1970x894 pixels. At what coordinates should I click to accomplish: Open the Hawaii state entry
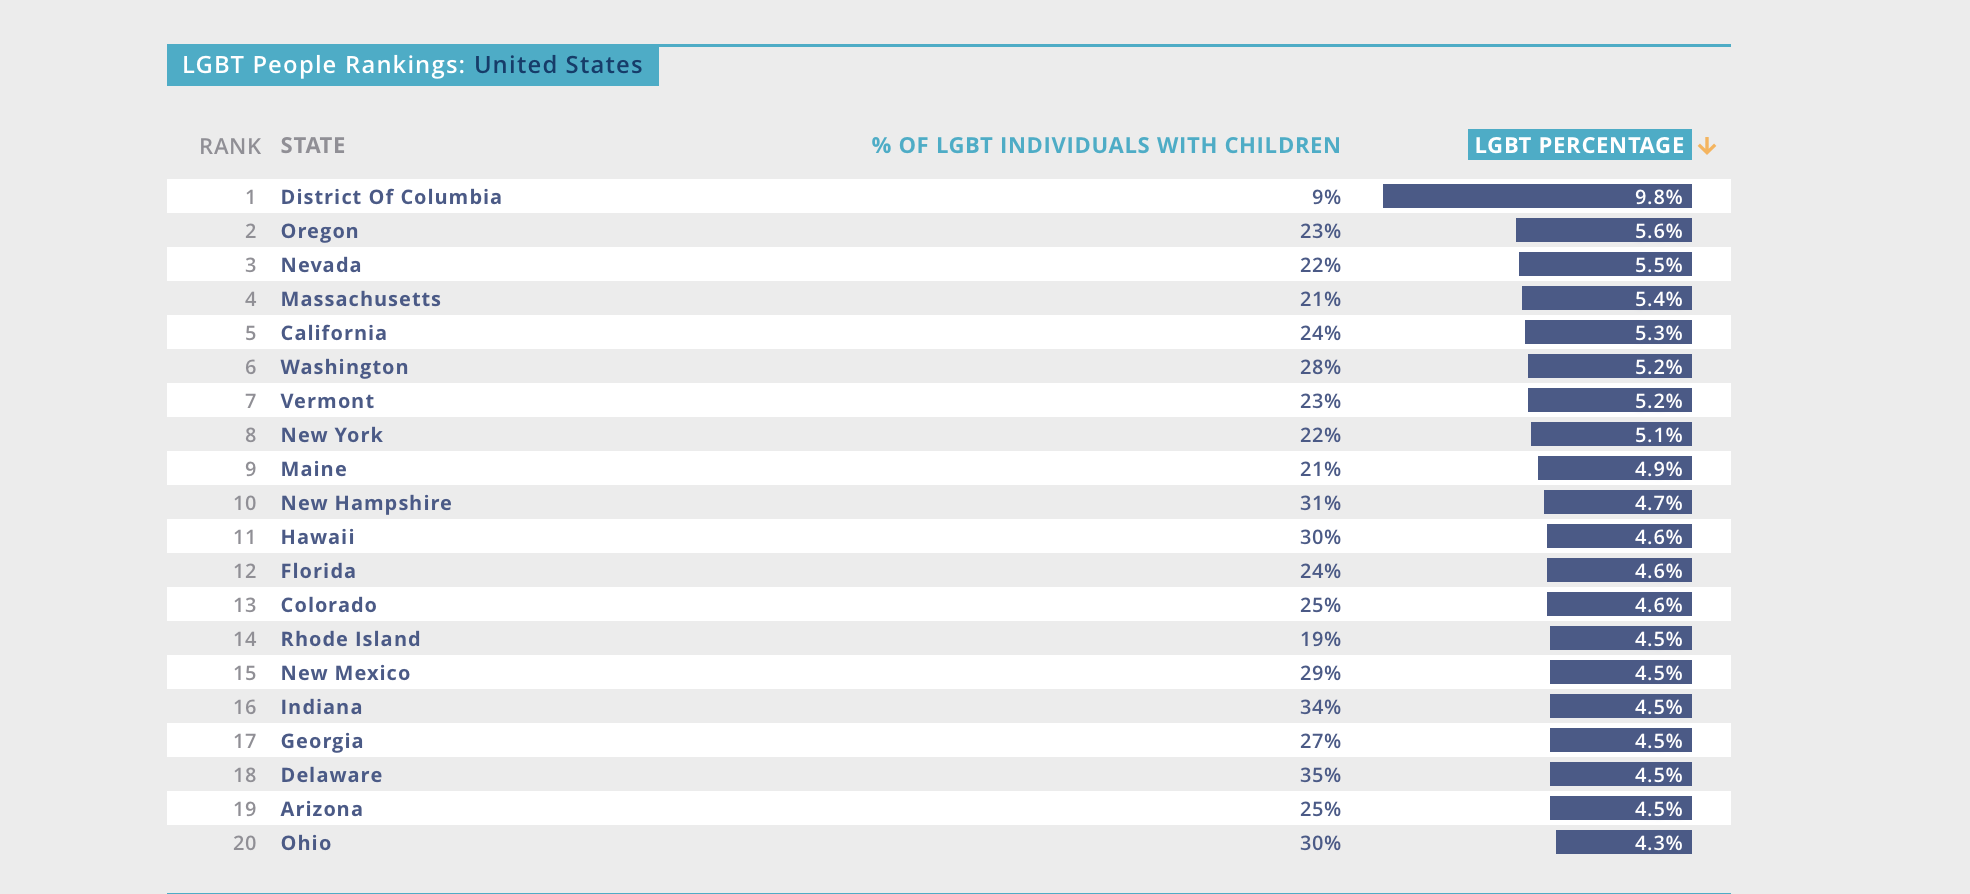point(317,537)
